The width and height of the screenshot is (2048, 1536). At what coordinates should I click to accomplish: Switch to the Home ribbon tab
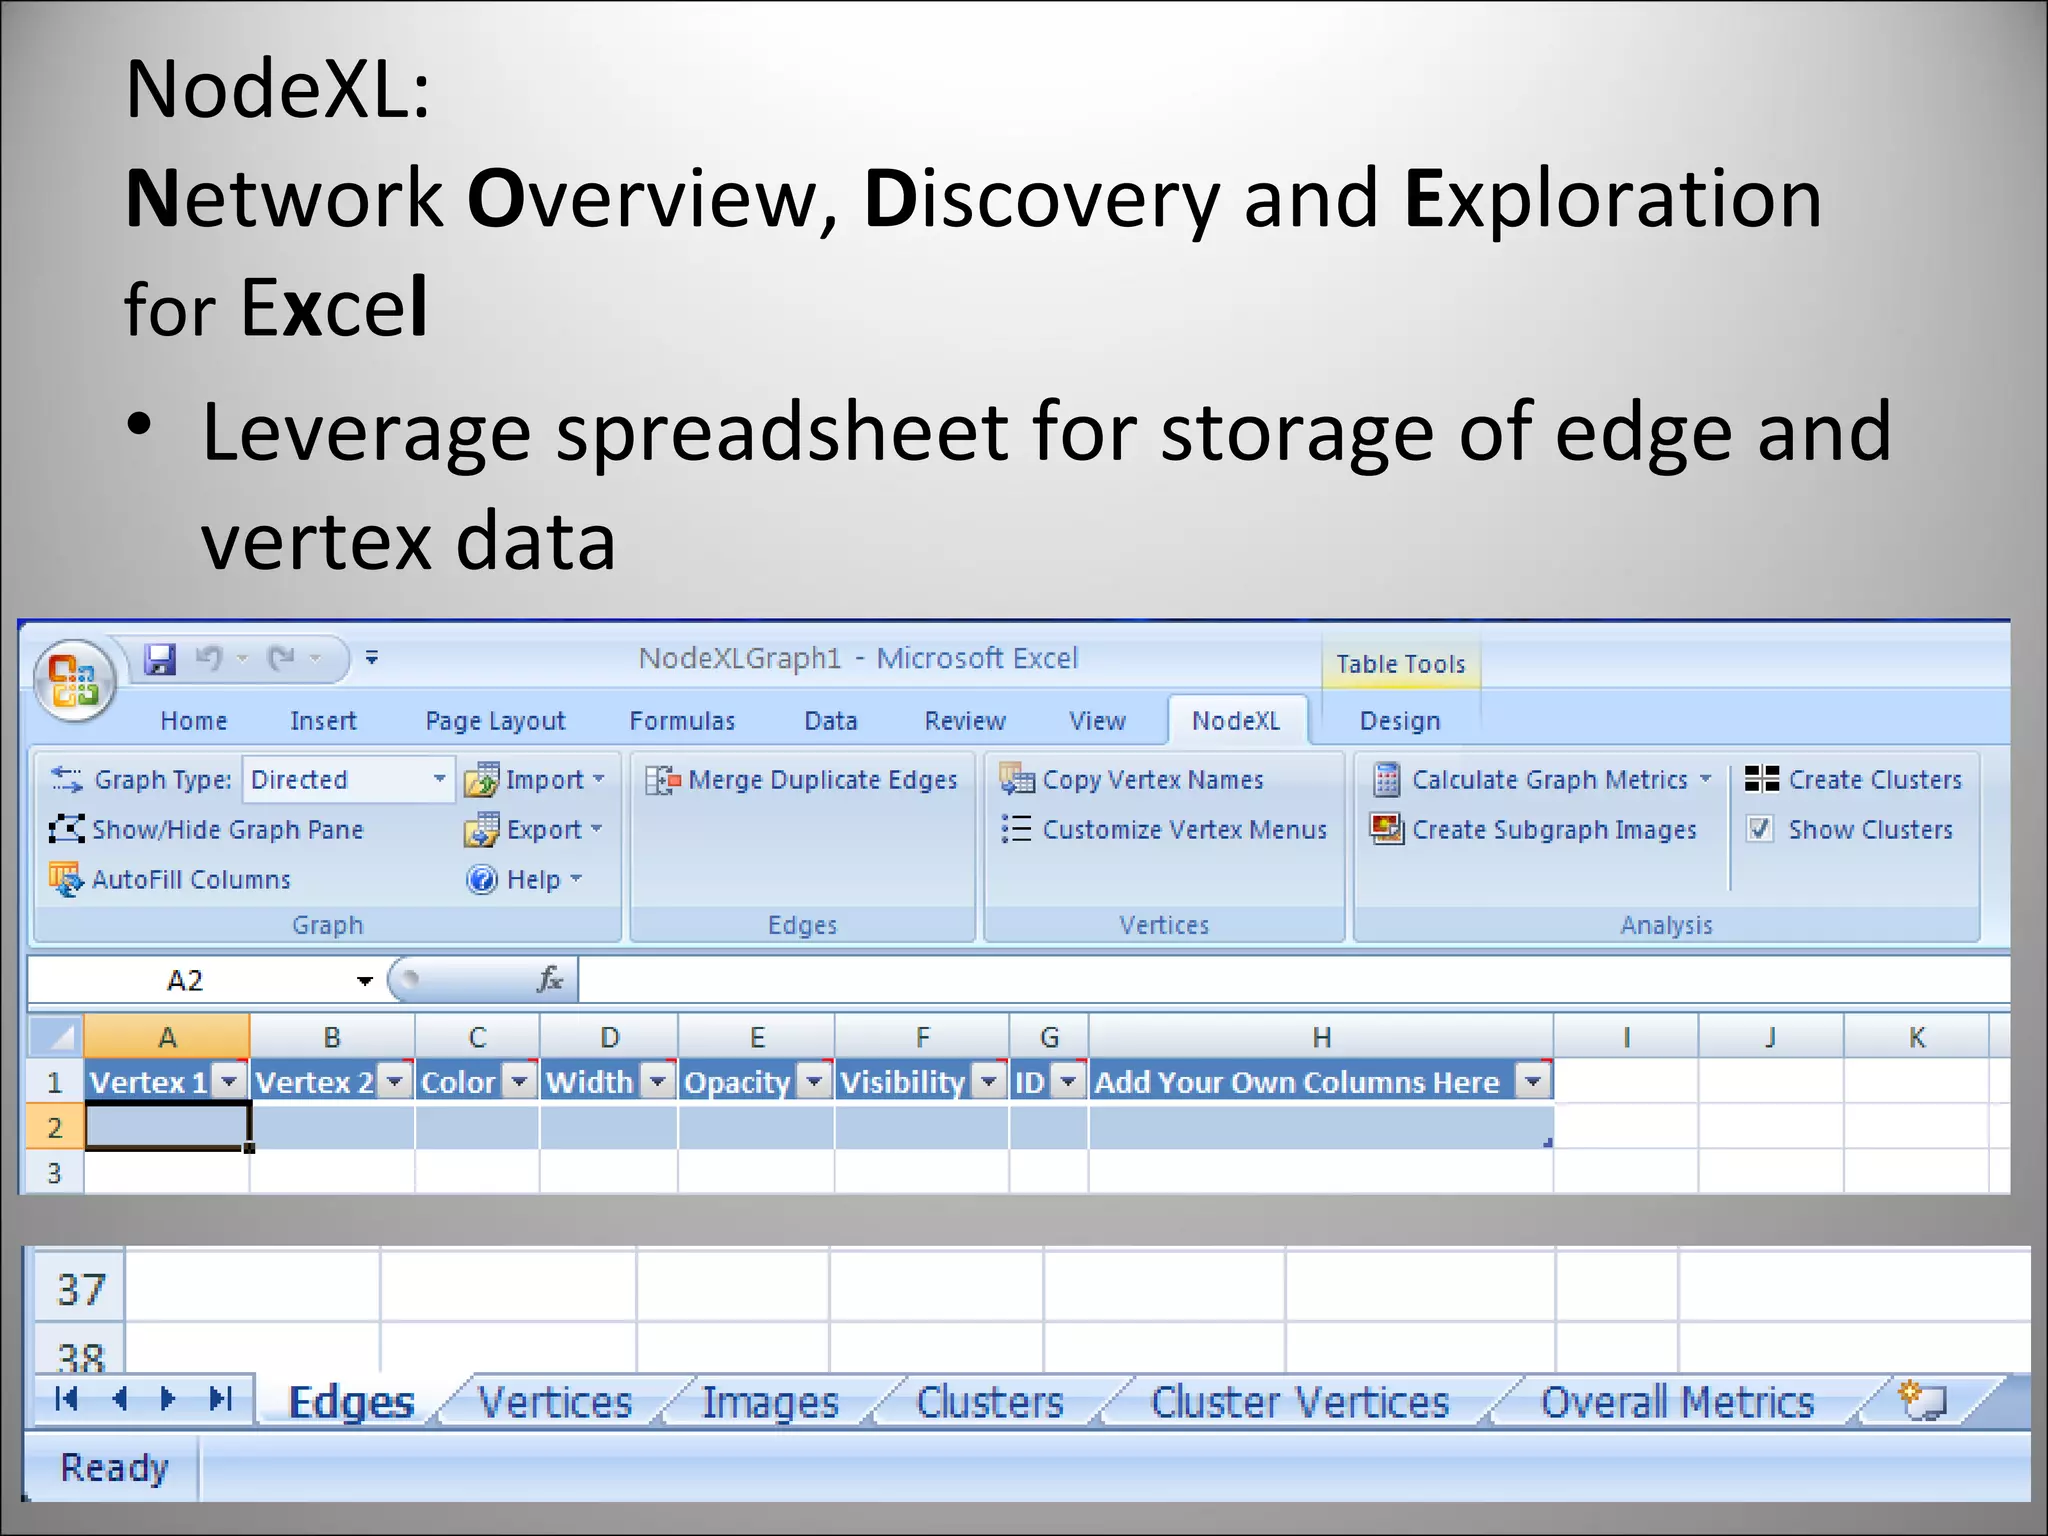coord(194,721)
